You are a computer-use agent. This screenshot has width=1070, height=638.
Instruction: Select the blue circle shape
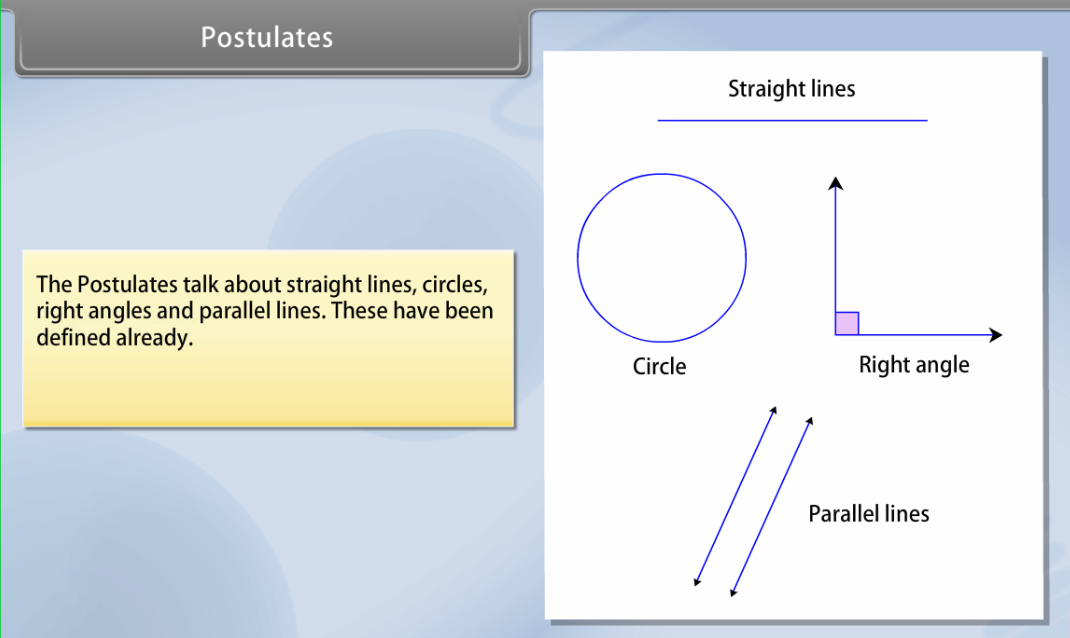[578, 258]
